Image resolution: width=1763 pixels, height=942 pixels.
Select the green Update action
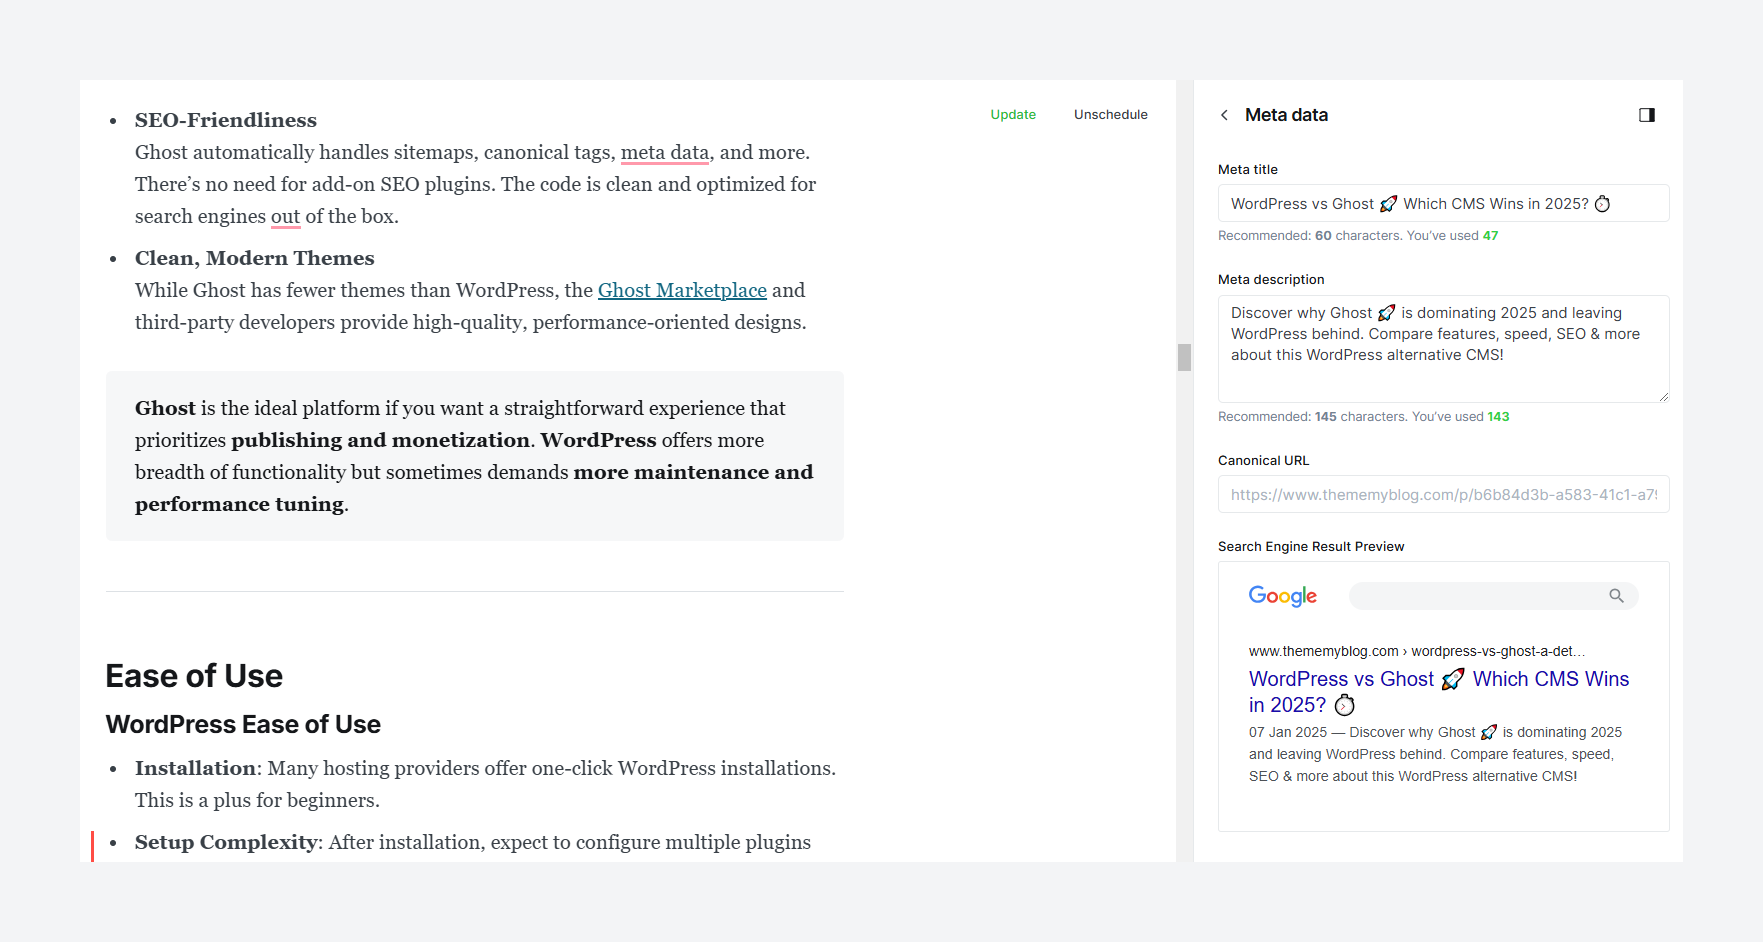point(1013,114)
